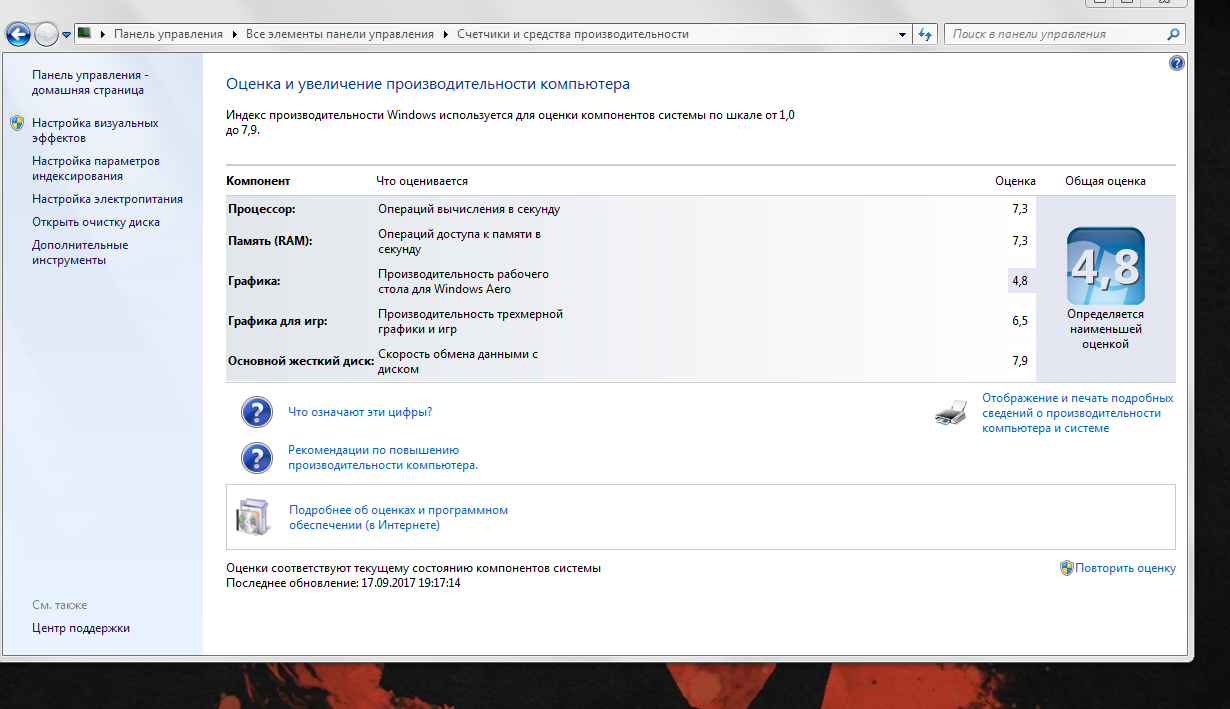Screen dimensions: 1230x709
Task: Click the Refresh button beside address bar
Action: (x=925, y=34)
